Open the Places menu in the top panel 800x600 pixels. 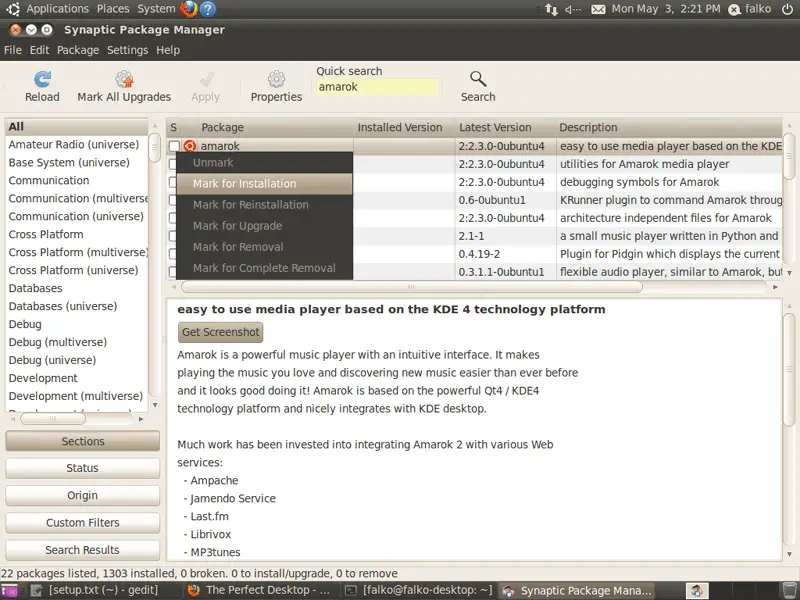pos(113,9)
